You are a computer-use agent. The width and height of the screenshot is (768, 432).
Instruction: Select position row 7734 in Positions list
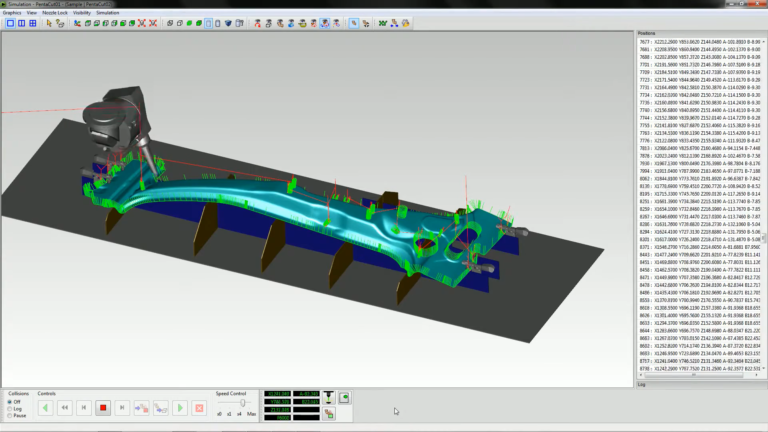(x=699, y=95)
